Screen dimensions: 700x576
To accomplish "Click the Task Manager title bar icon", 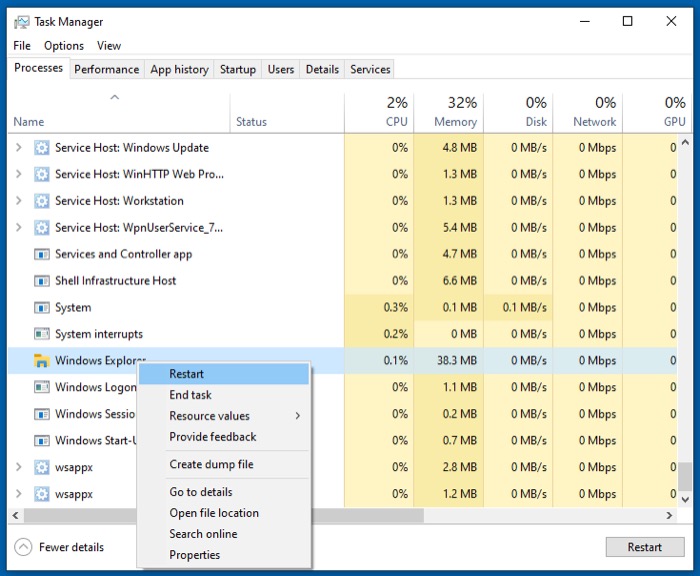I will click(x=21, y=22).
